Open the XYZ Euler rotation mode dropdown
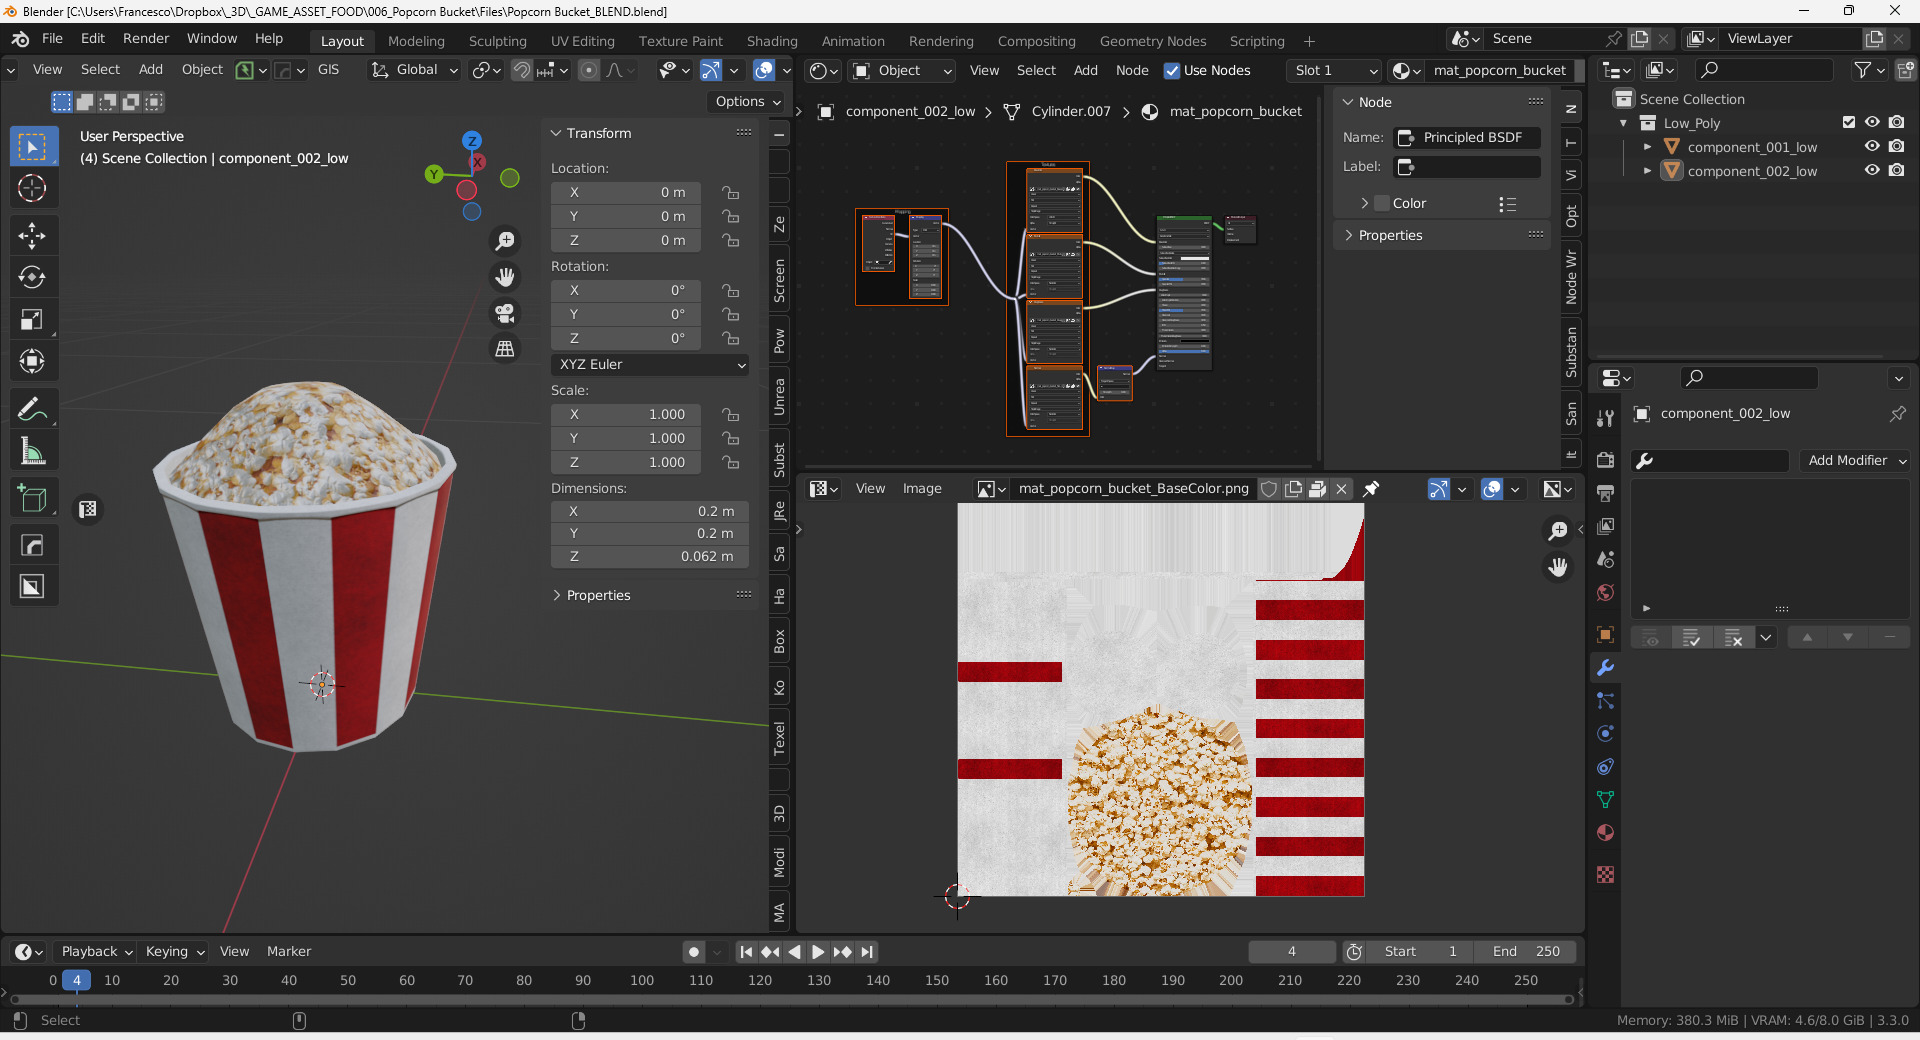Viewport: 1920px width, 1040px height. [650, 365]
